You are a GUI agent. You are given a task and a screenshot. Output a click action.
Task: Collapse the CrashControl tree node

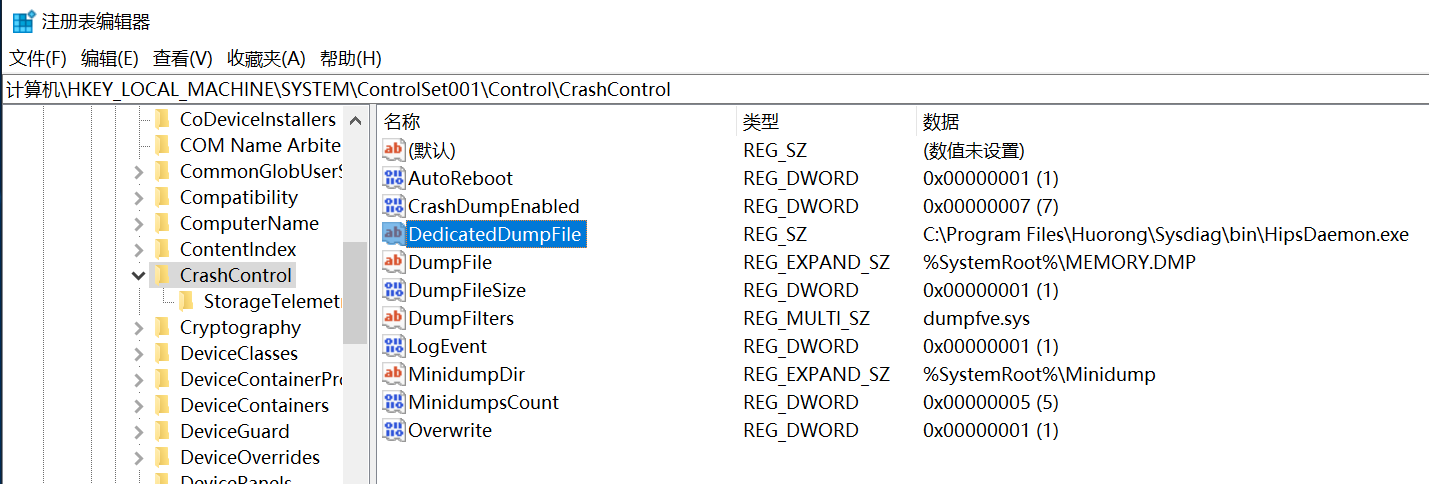(138, 276)
